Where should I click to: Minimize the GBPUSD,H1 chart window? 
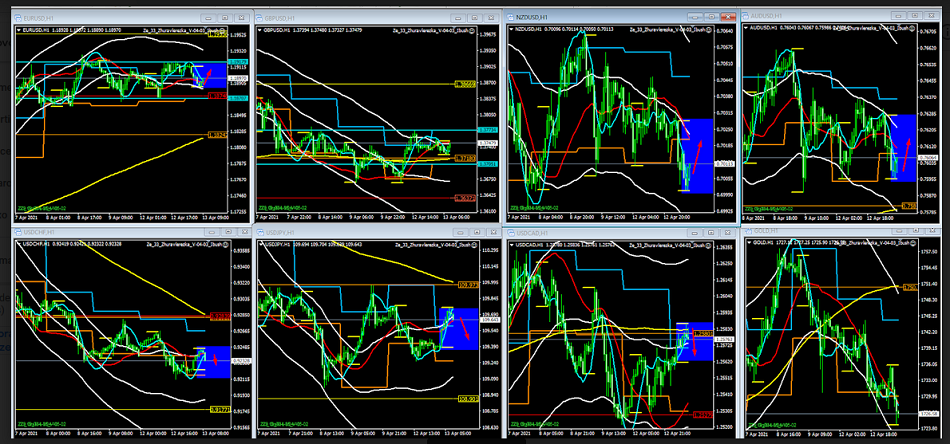(x=457, y=18)
